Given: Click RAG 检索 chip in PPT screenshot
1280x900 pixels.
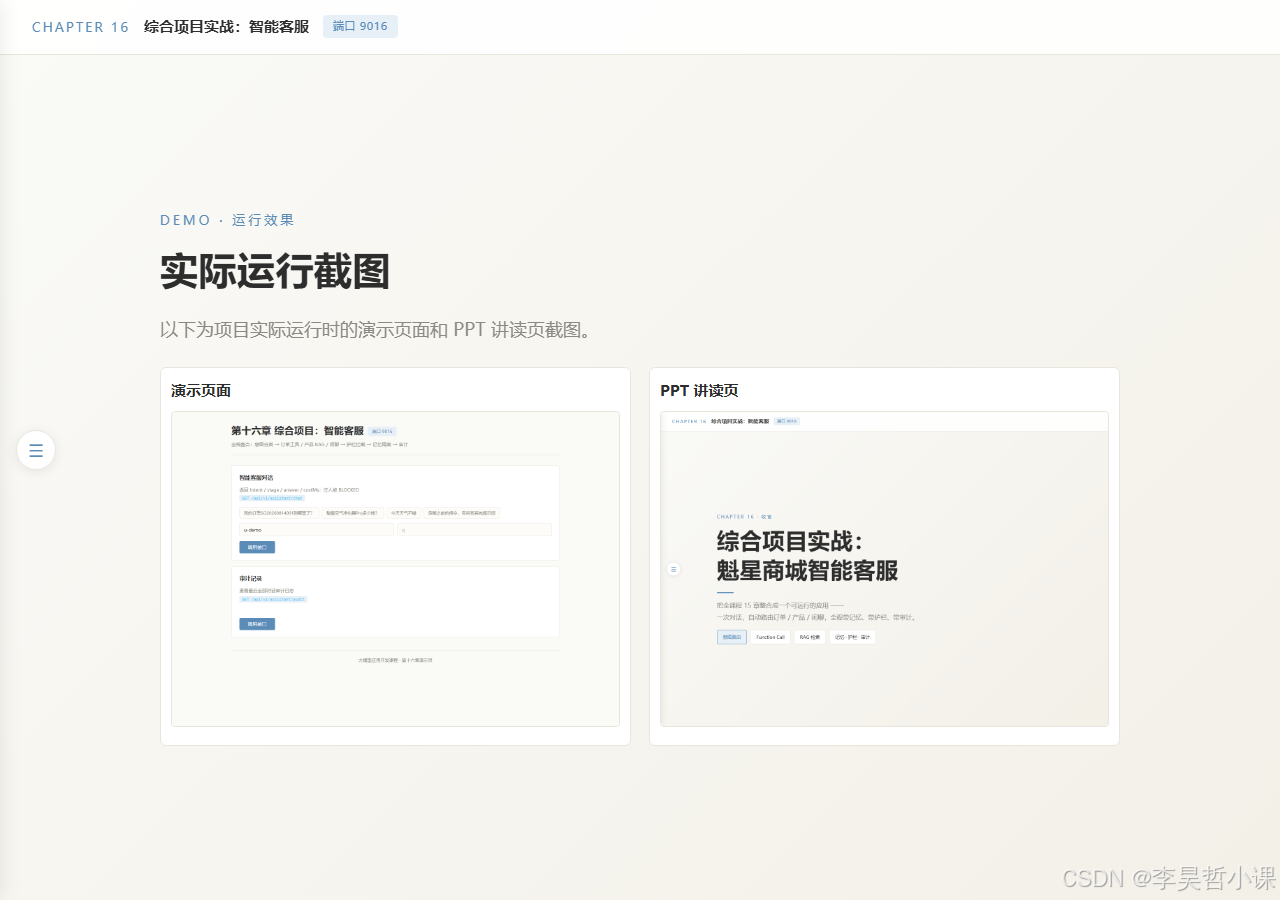Looking at the screenshot, I should point(809,637).
